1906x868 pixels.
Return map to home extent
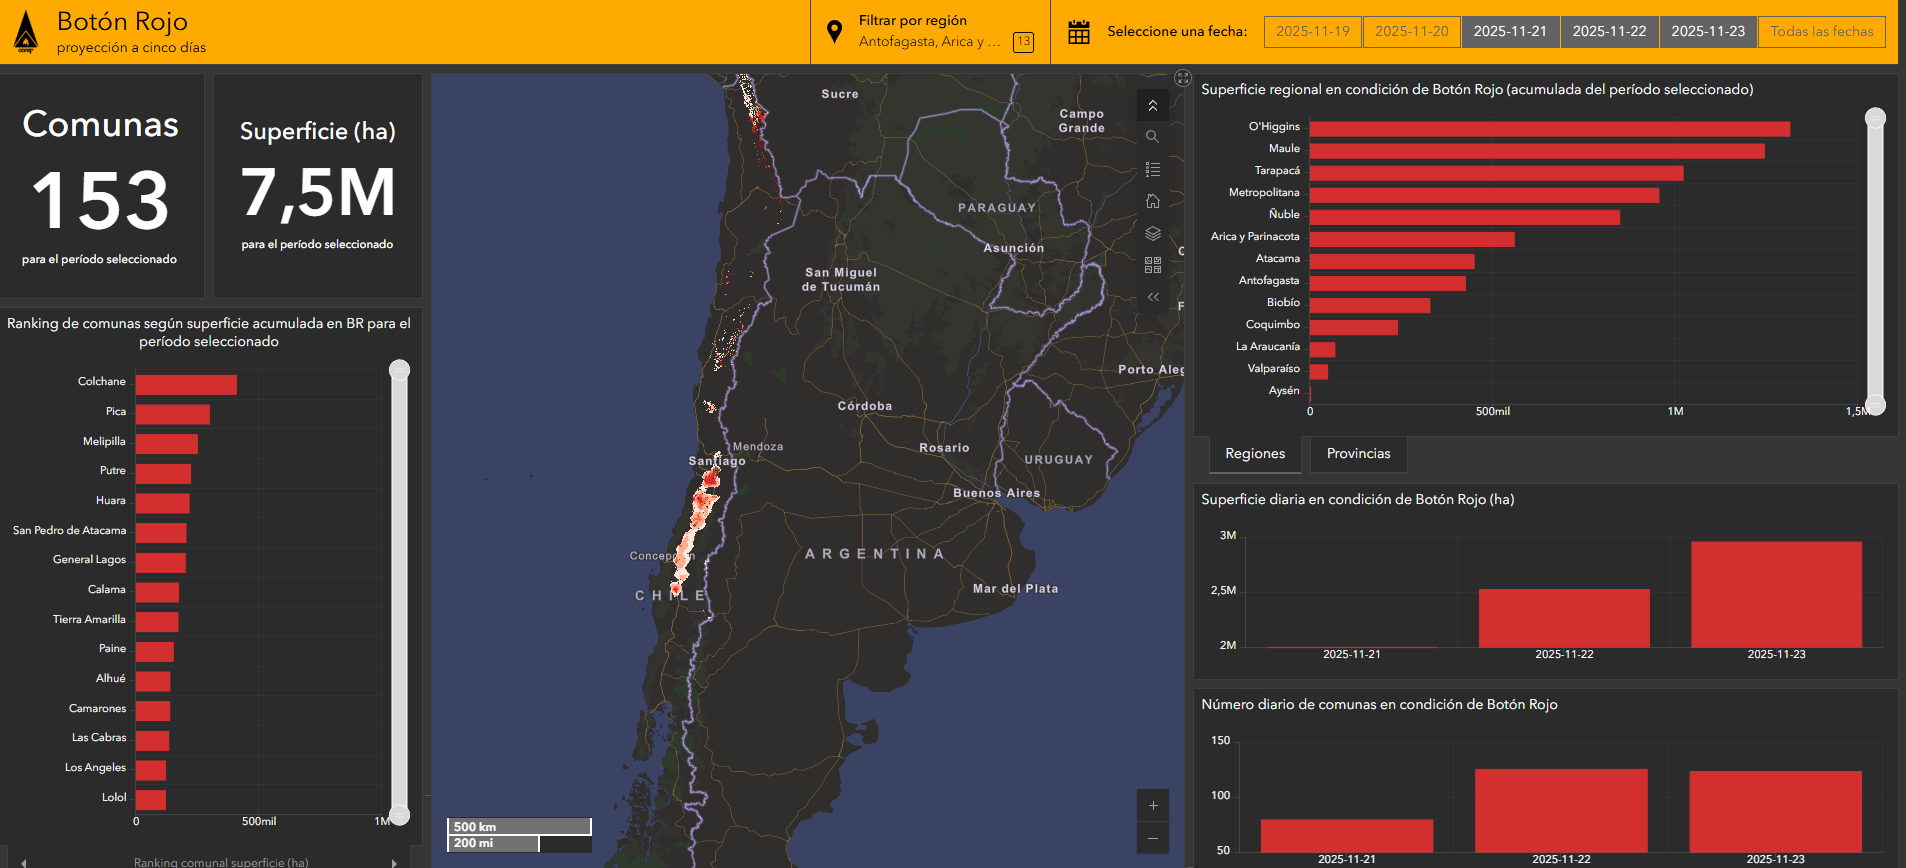click(x=1153, y=201)
